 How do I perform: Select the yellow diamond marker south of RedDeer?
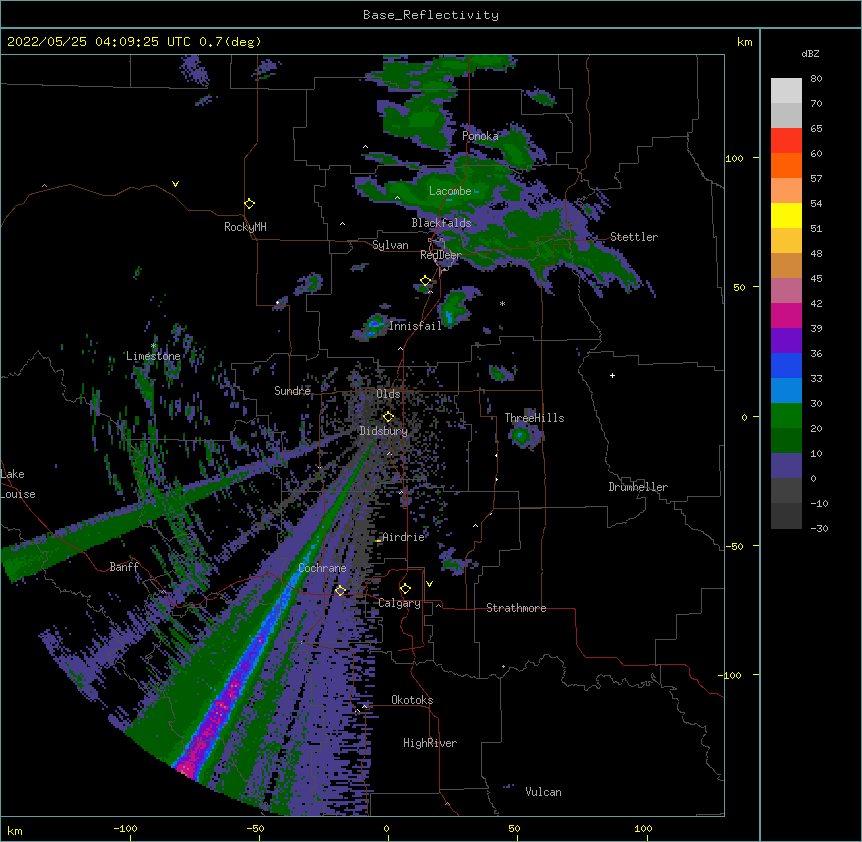tap(426, 281)
